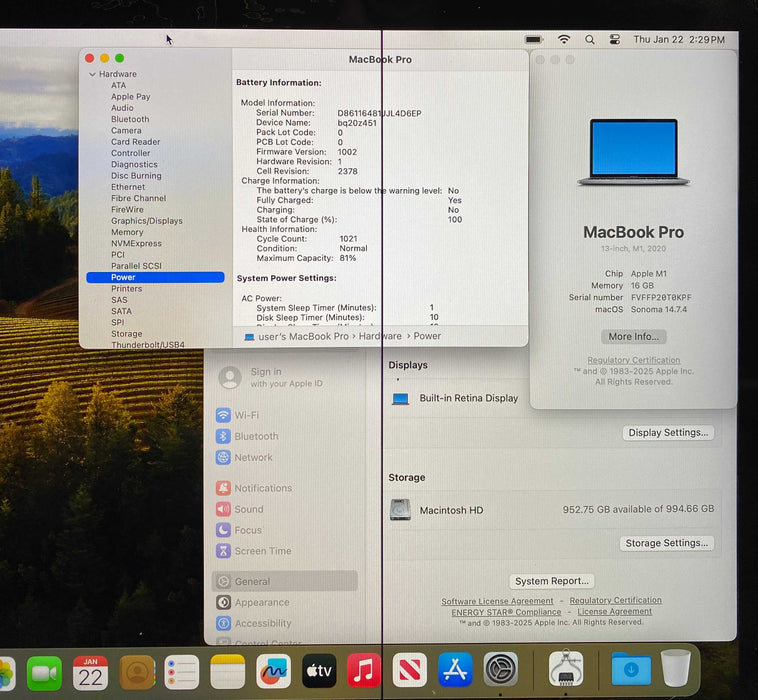Open Reminders from the Dock
The image size is (758, 700).
pos(182,672)
